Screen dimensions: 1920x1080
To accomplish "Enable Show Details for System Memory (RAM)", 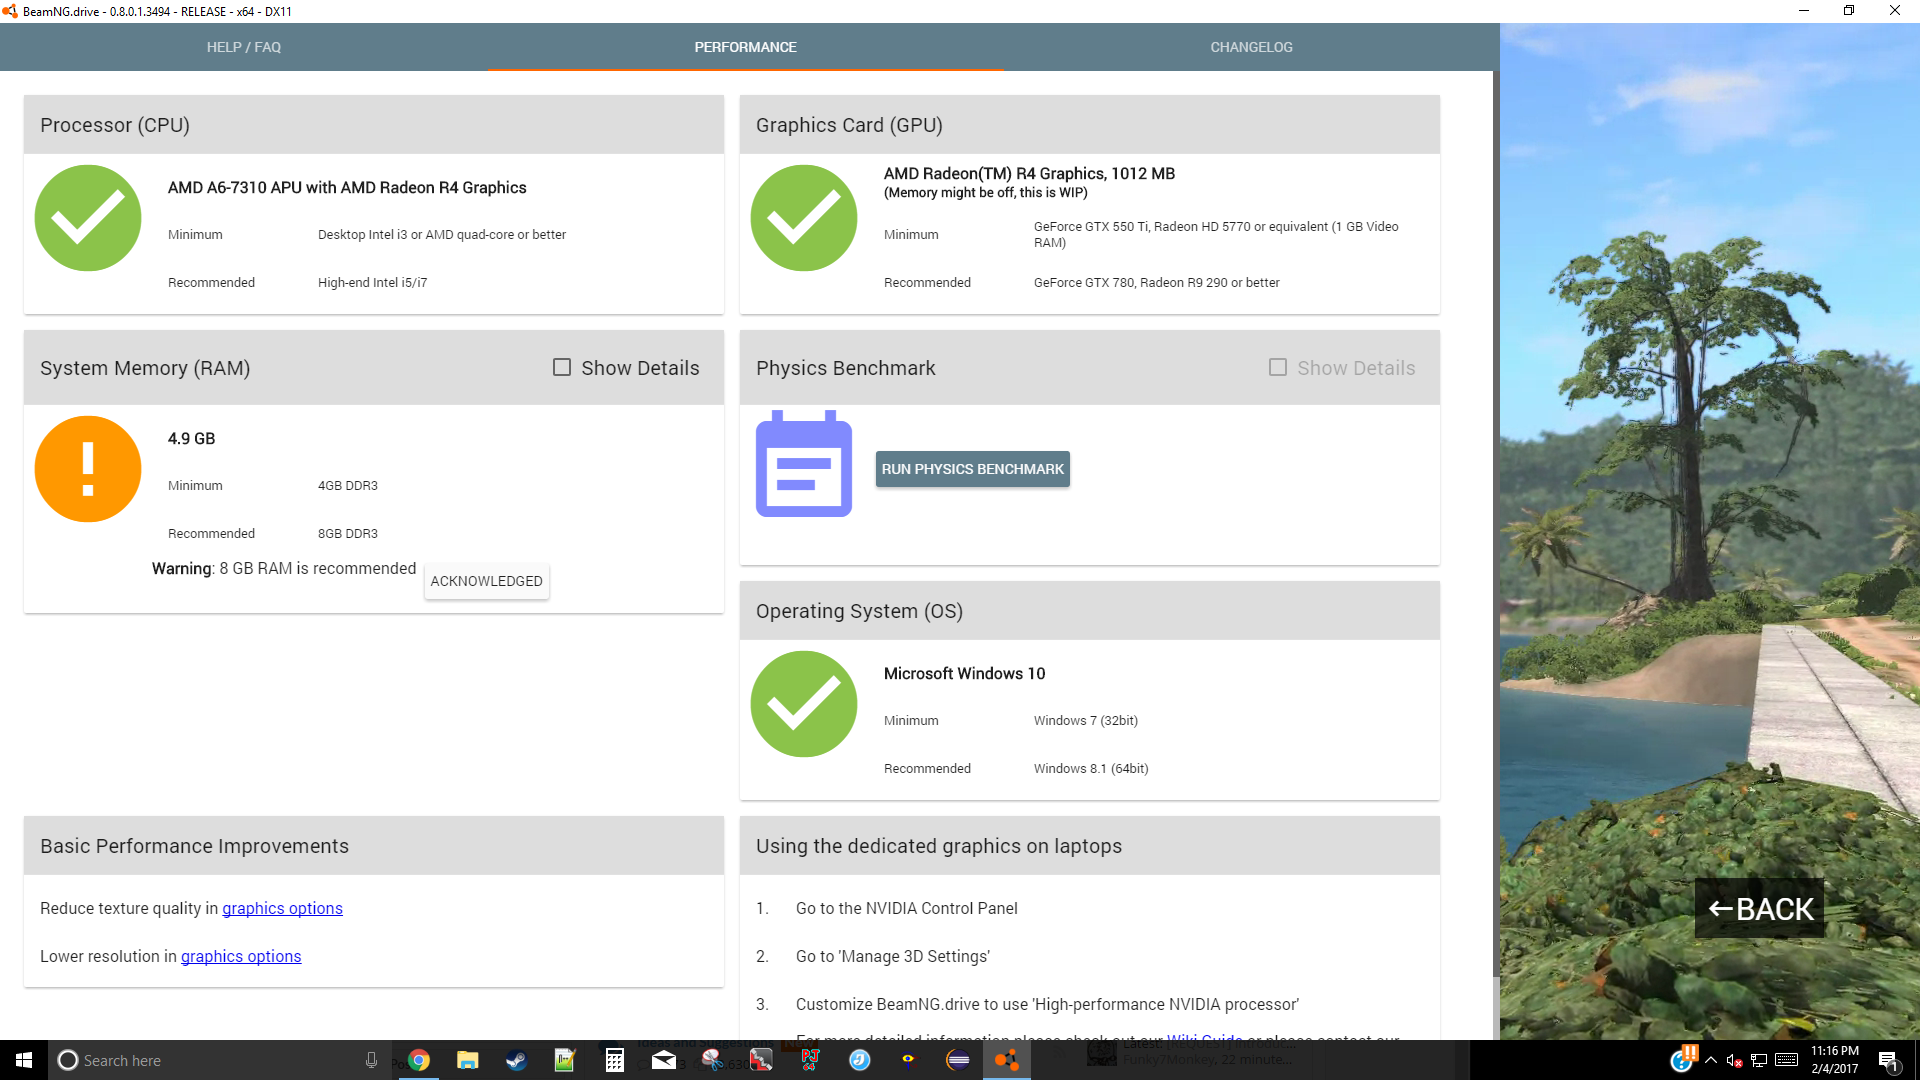I will click(562, 367).
